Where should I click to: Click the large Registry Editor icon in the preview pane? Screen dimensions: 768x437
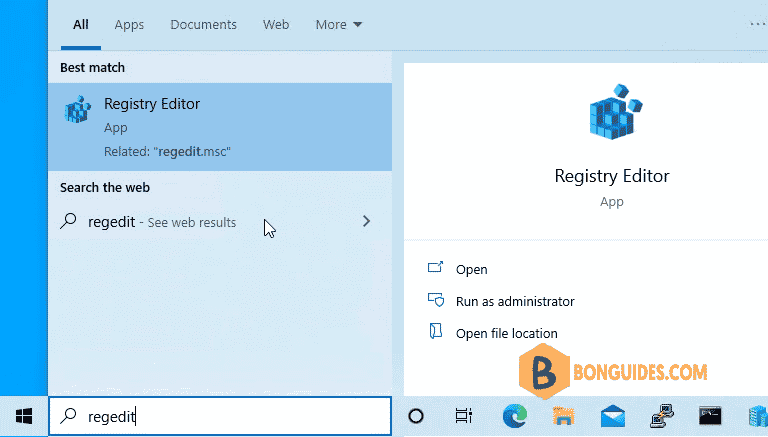coord(616,111)
